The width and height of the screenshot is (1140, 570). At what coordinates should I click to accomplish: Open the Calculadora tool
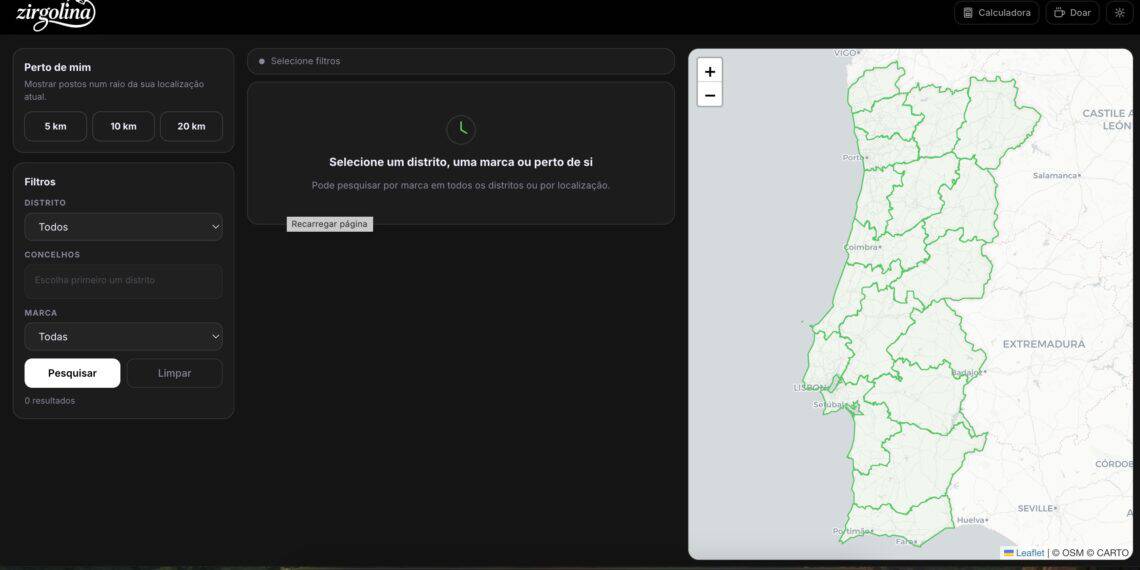click(995, 13)
